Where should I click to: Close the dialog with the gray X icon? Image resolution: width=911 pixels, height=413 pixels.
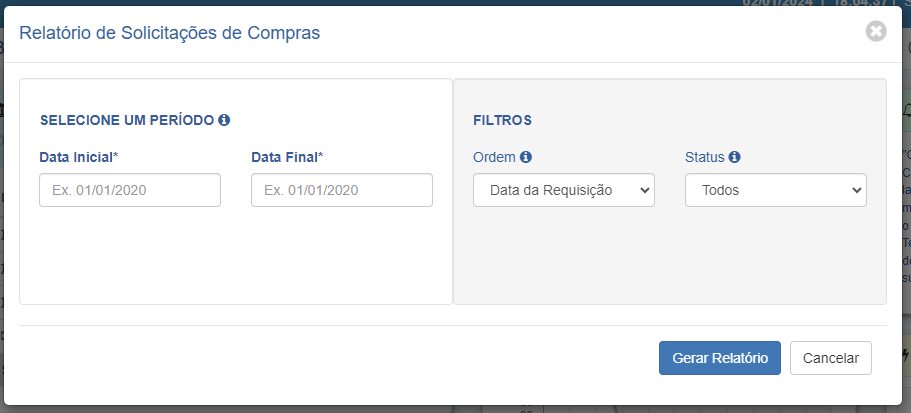click(876, 31)
